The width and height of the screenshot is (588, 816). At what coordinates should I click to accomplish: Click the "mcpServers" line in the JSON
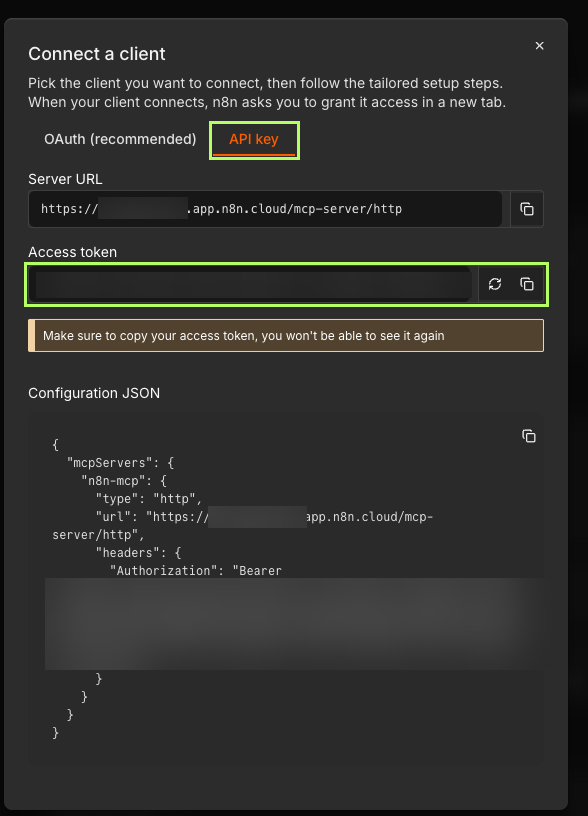(x=120, y=463)
